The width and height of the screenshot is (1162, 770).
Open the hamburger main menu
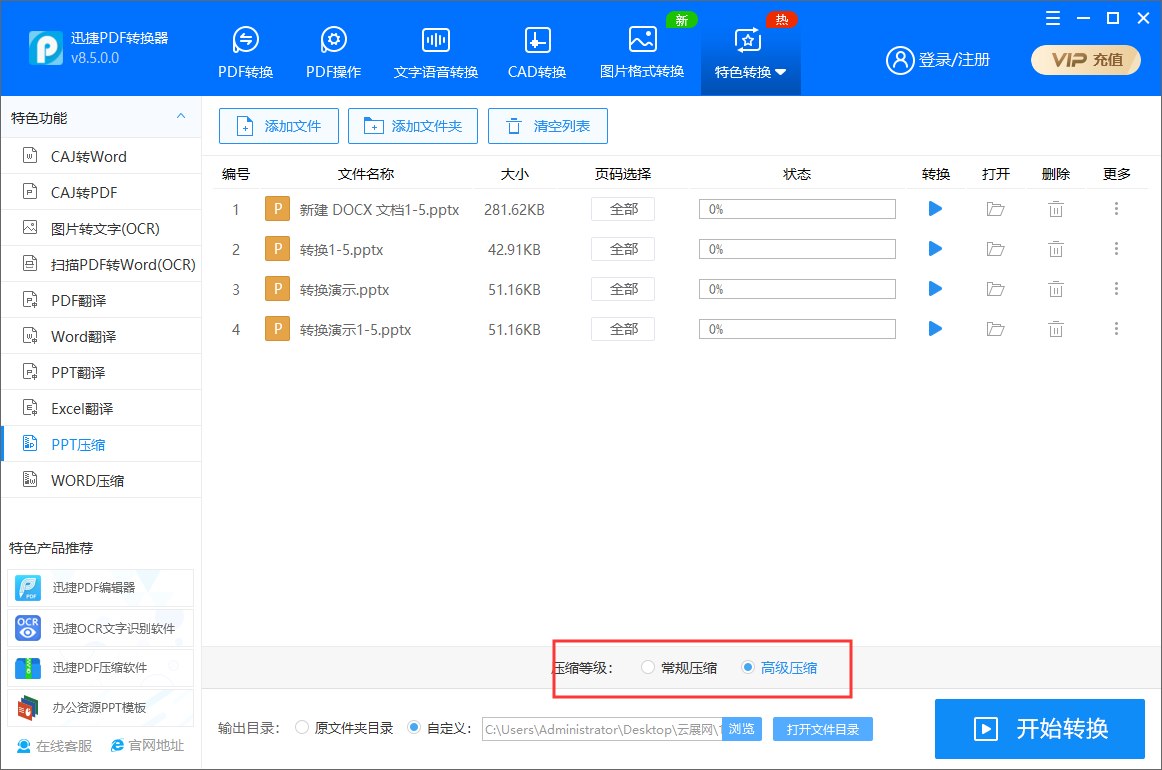pos(1052,19)
